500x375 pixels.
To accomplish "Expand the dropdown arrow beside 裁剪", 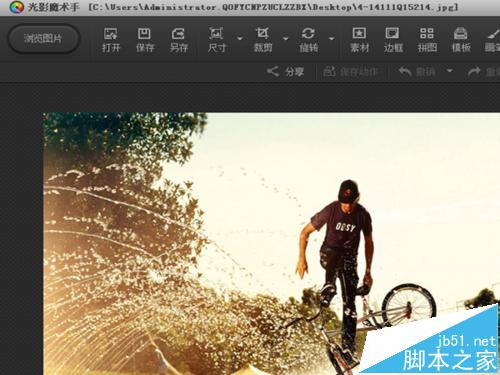I will tap(286, 39).
